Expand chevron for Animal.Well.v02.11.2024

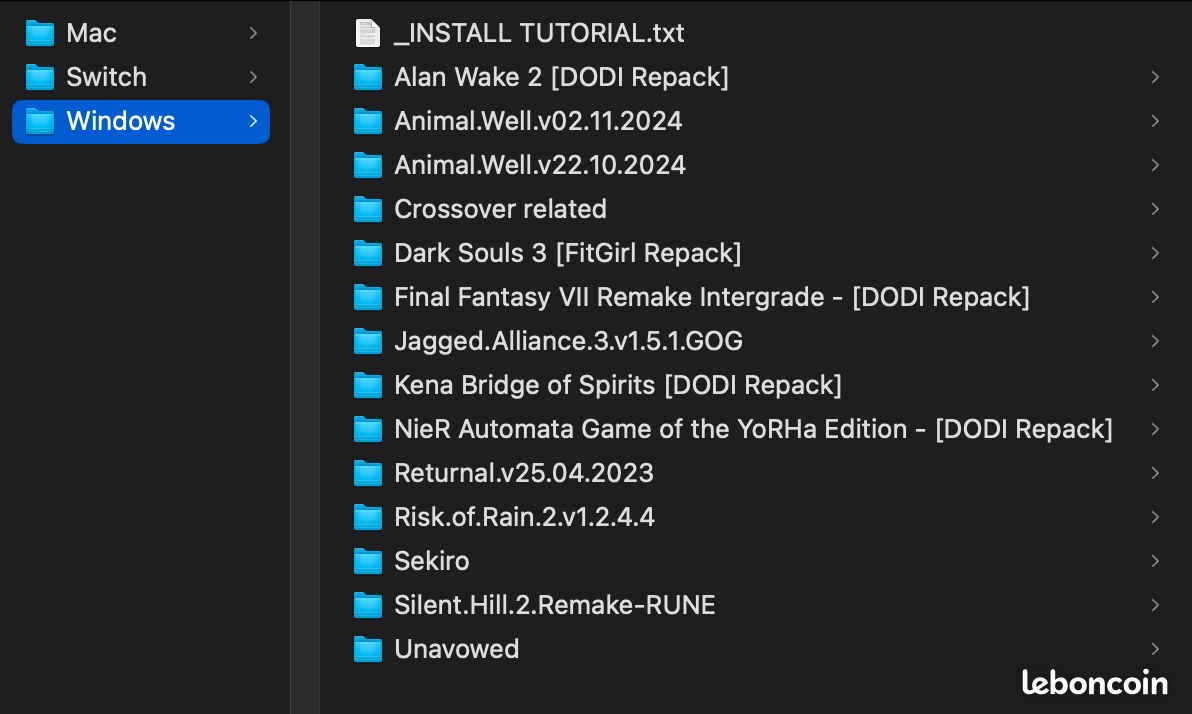point(1155,122)
